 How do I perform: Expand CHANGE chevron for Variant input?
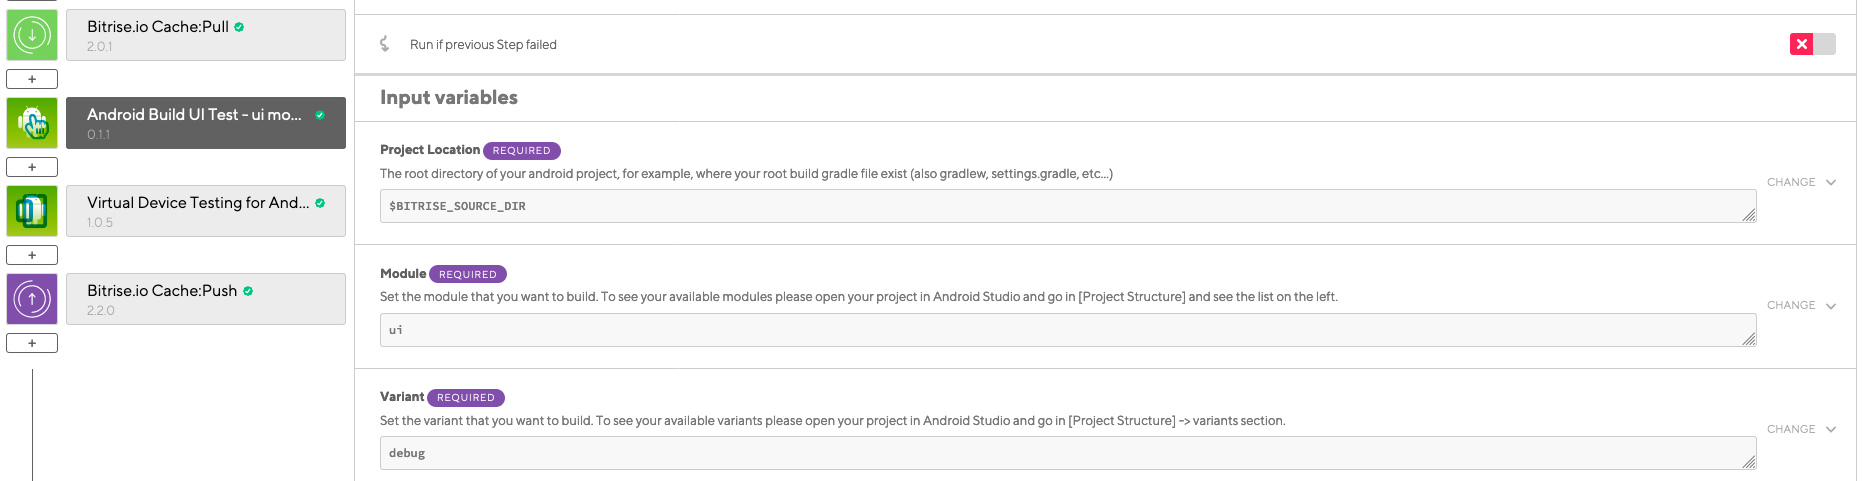(x=1831, y=430)
